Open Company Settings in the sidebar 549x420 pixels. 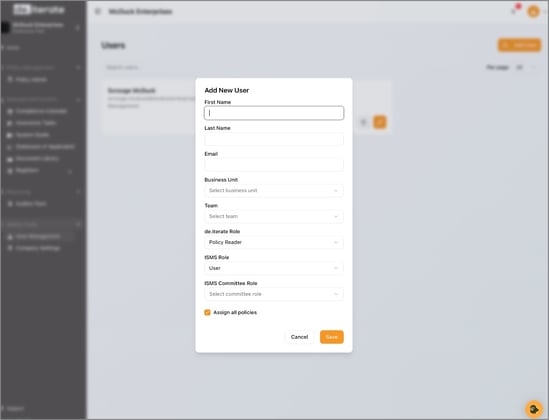[x=38, y=248]
